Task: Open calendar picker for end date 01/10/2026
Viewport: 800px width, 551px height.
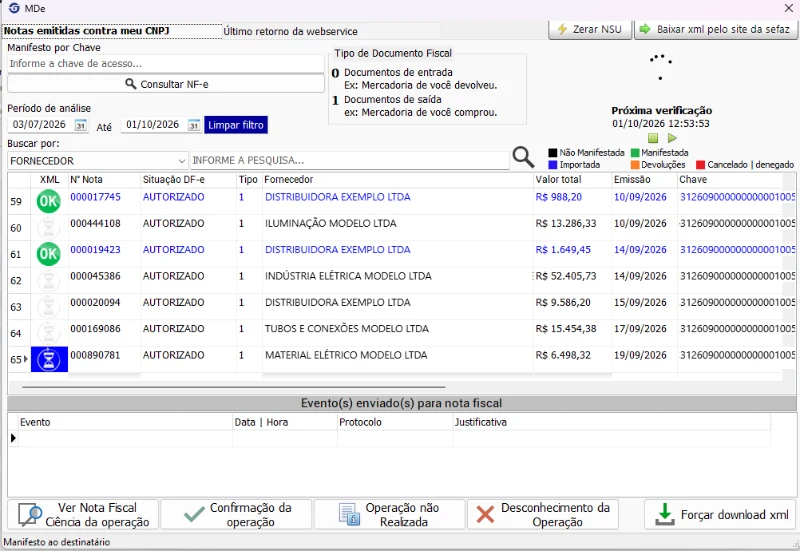Action: coord(194,125)
